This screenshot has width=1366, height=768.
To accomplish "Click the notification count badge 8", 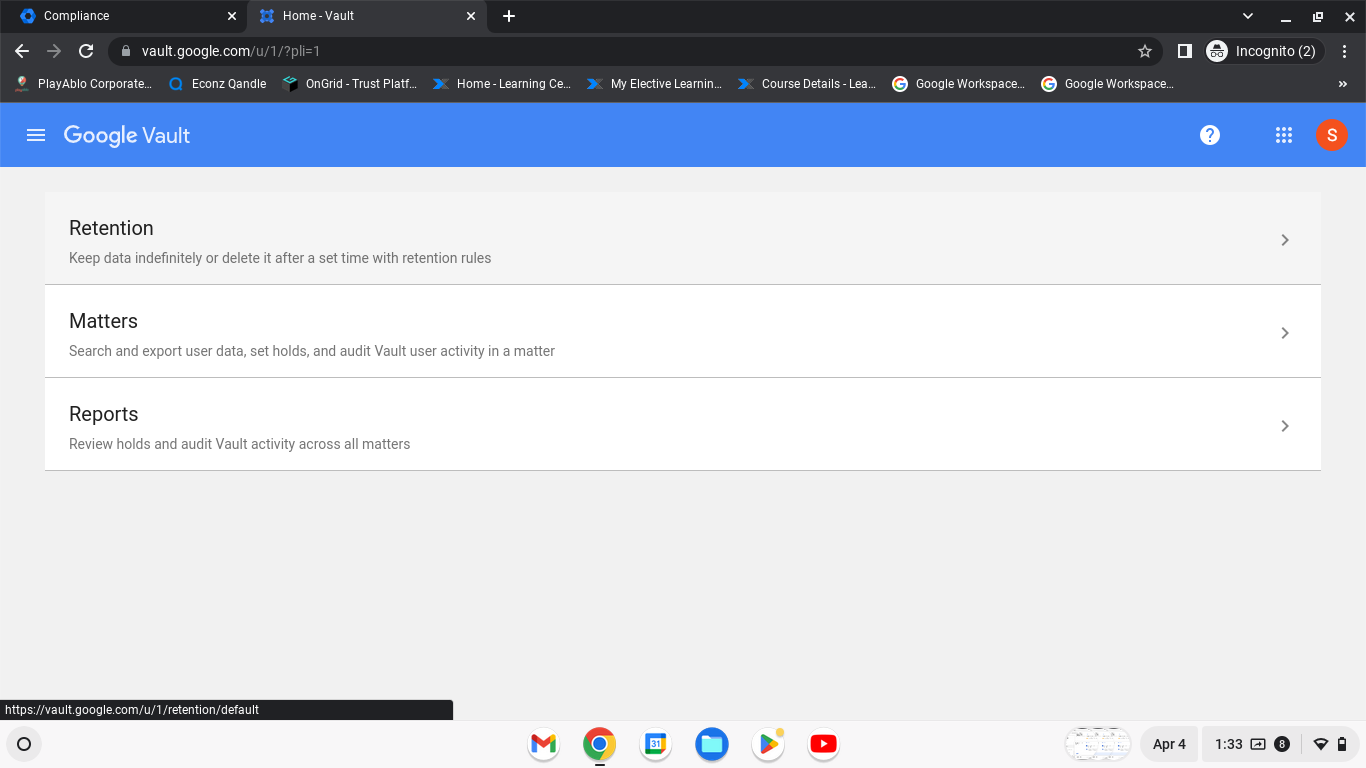I will (1282, 744).
